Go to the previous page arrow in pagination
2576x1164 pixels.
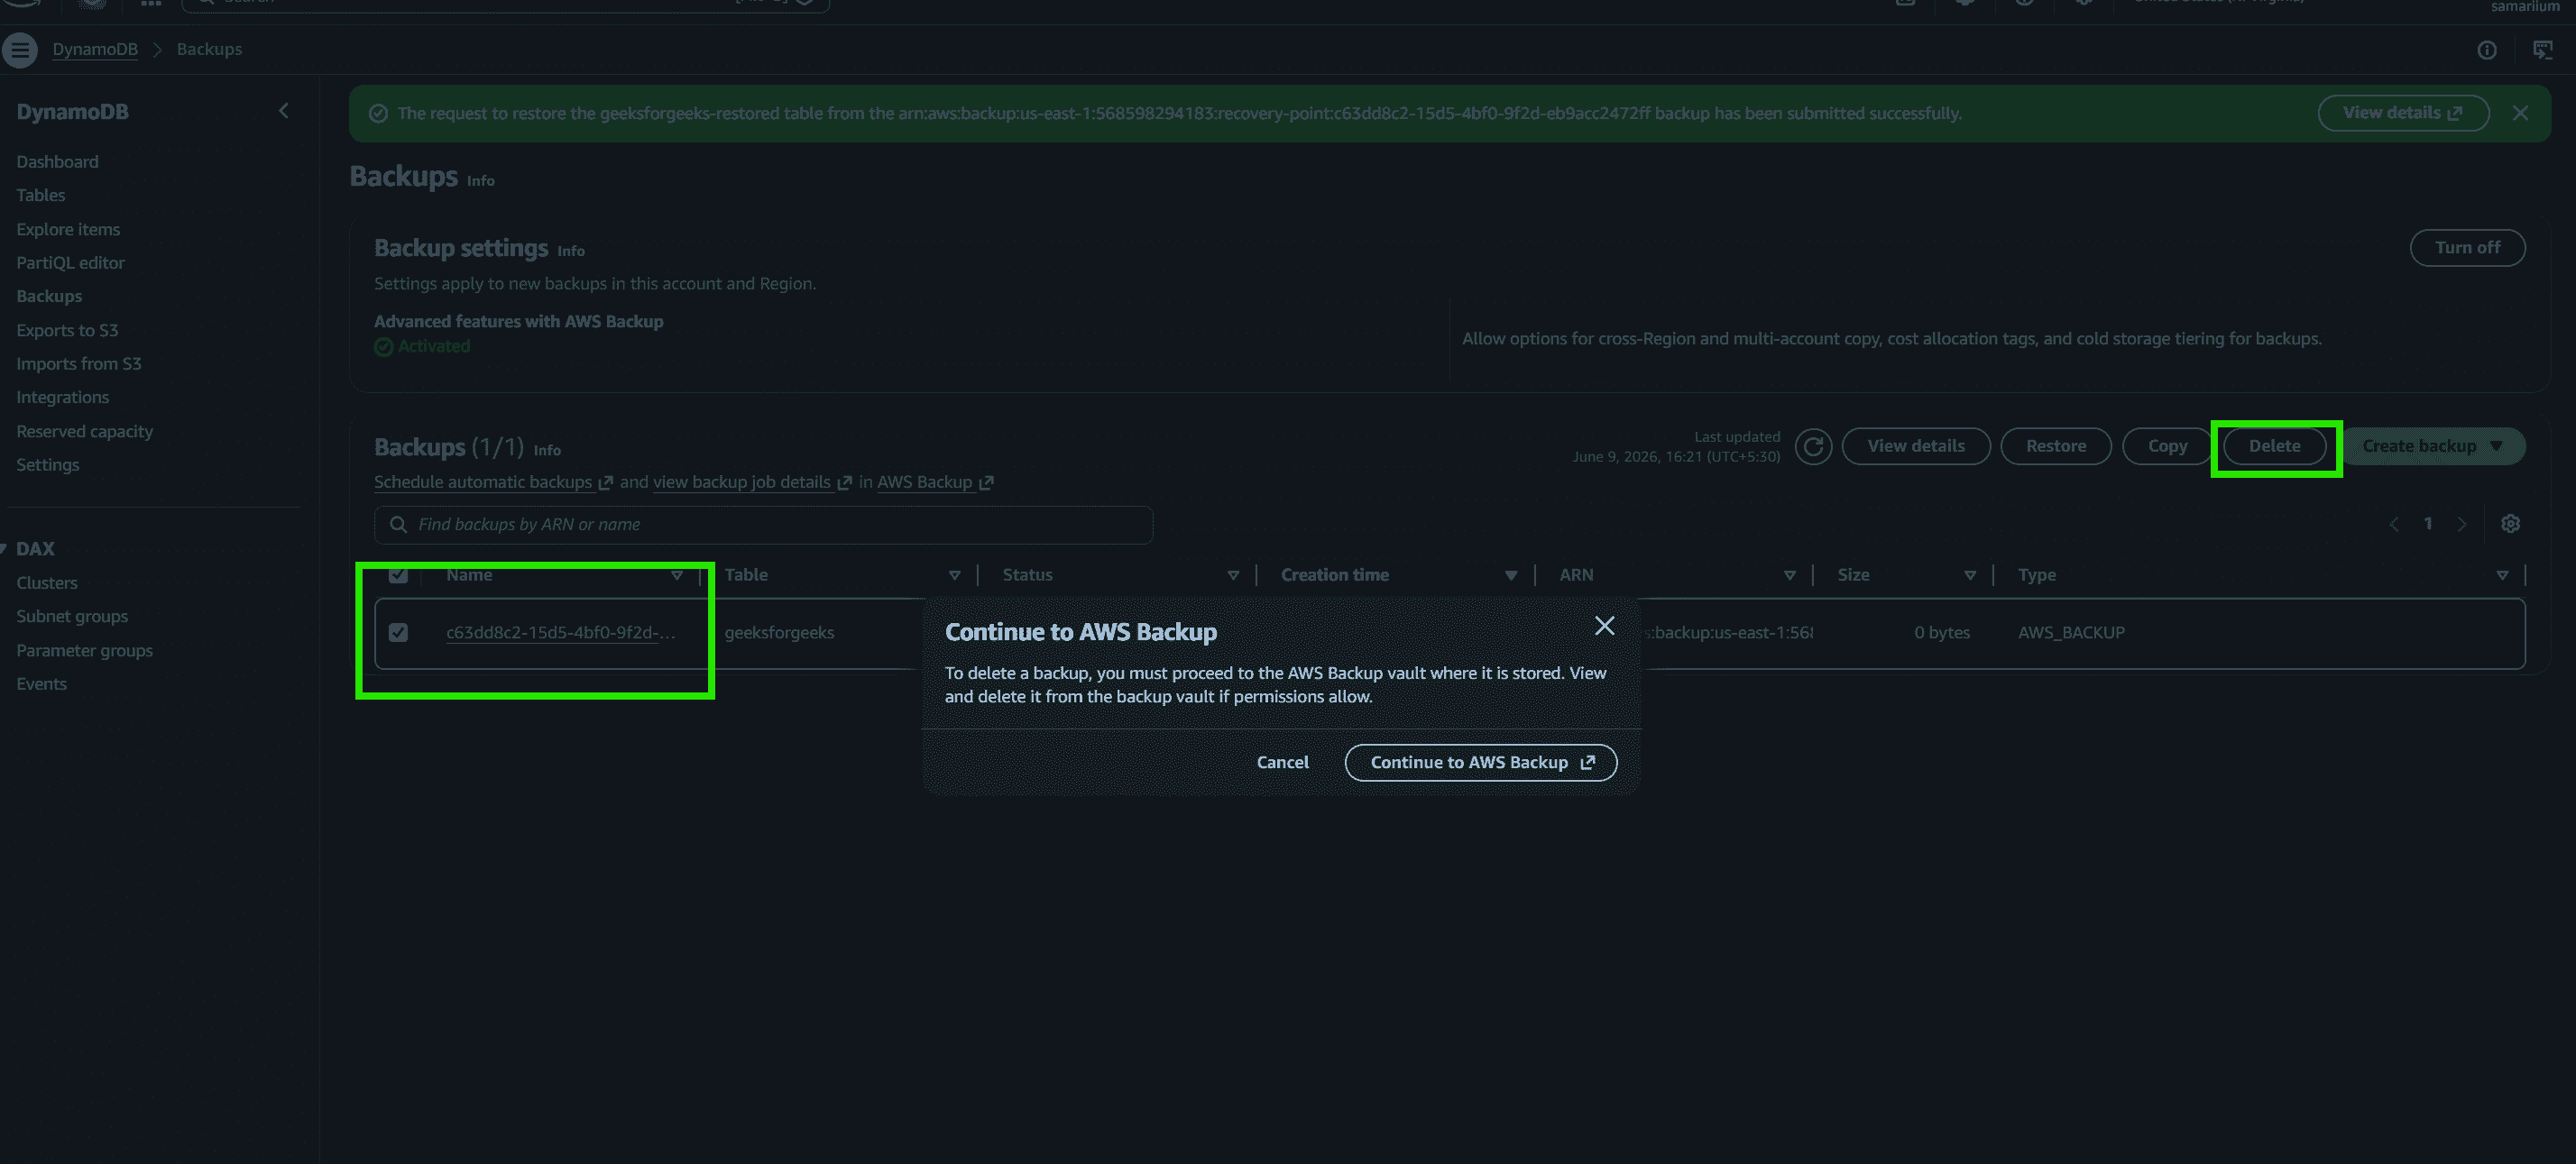(x=2394, y=524)
